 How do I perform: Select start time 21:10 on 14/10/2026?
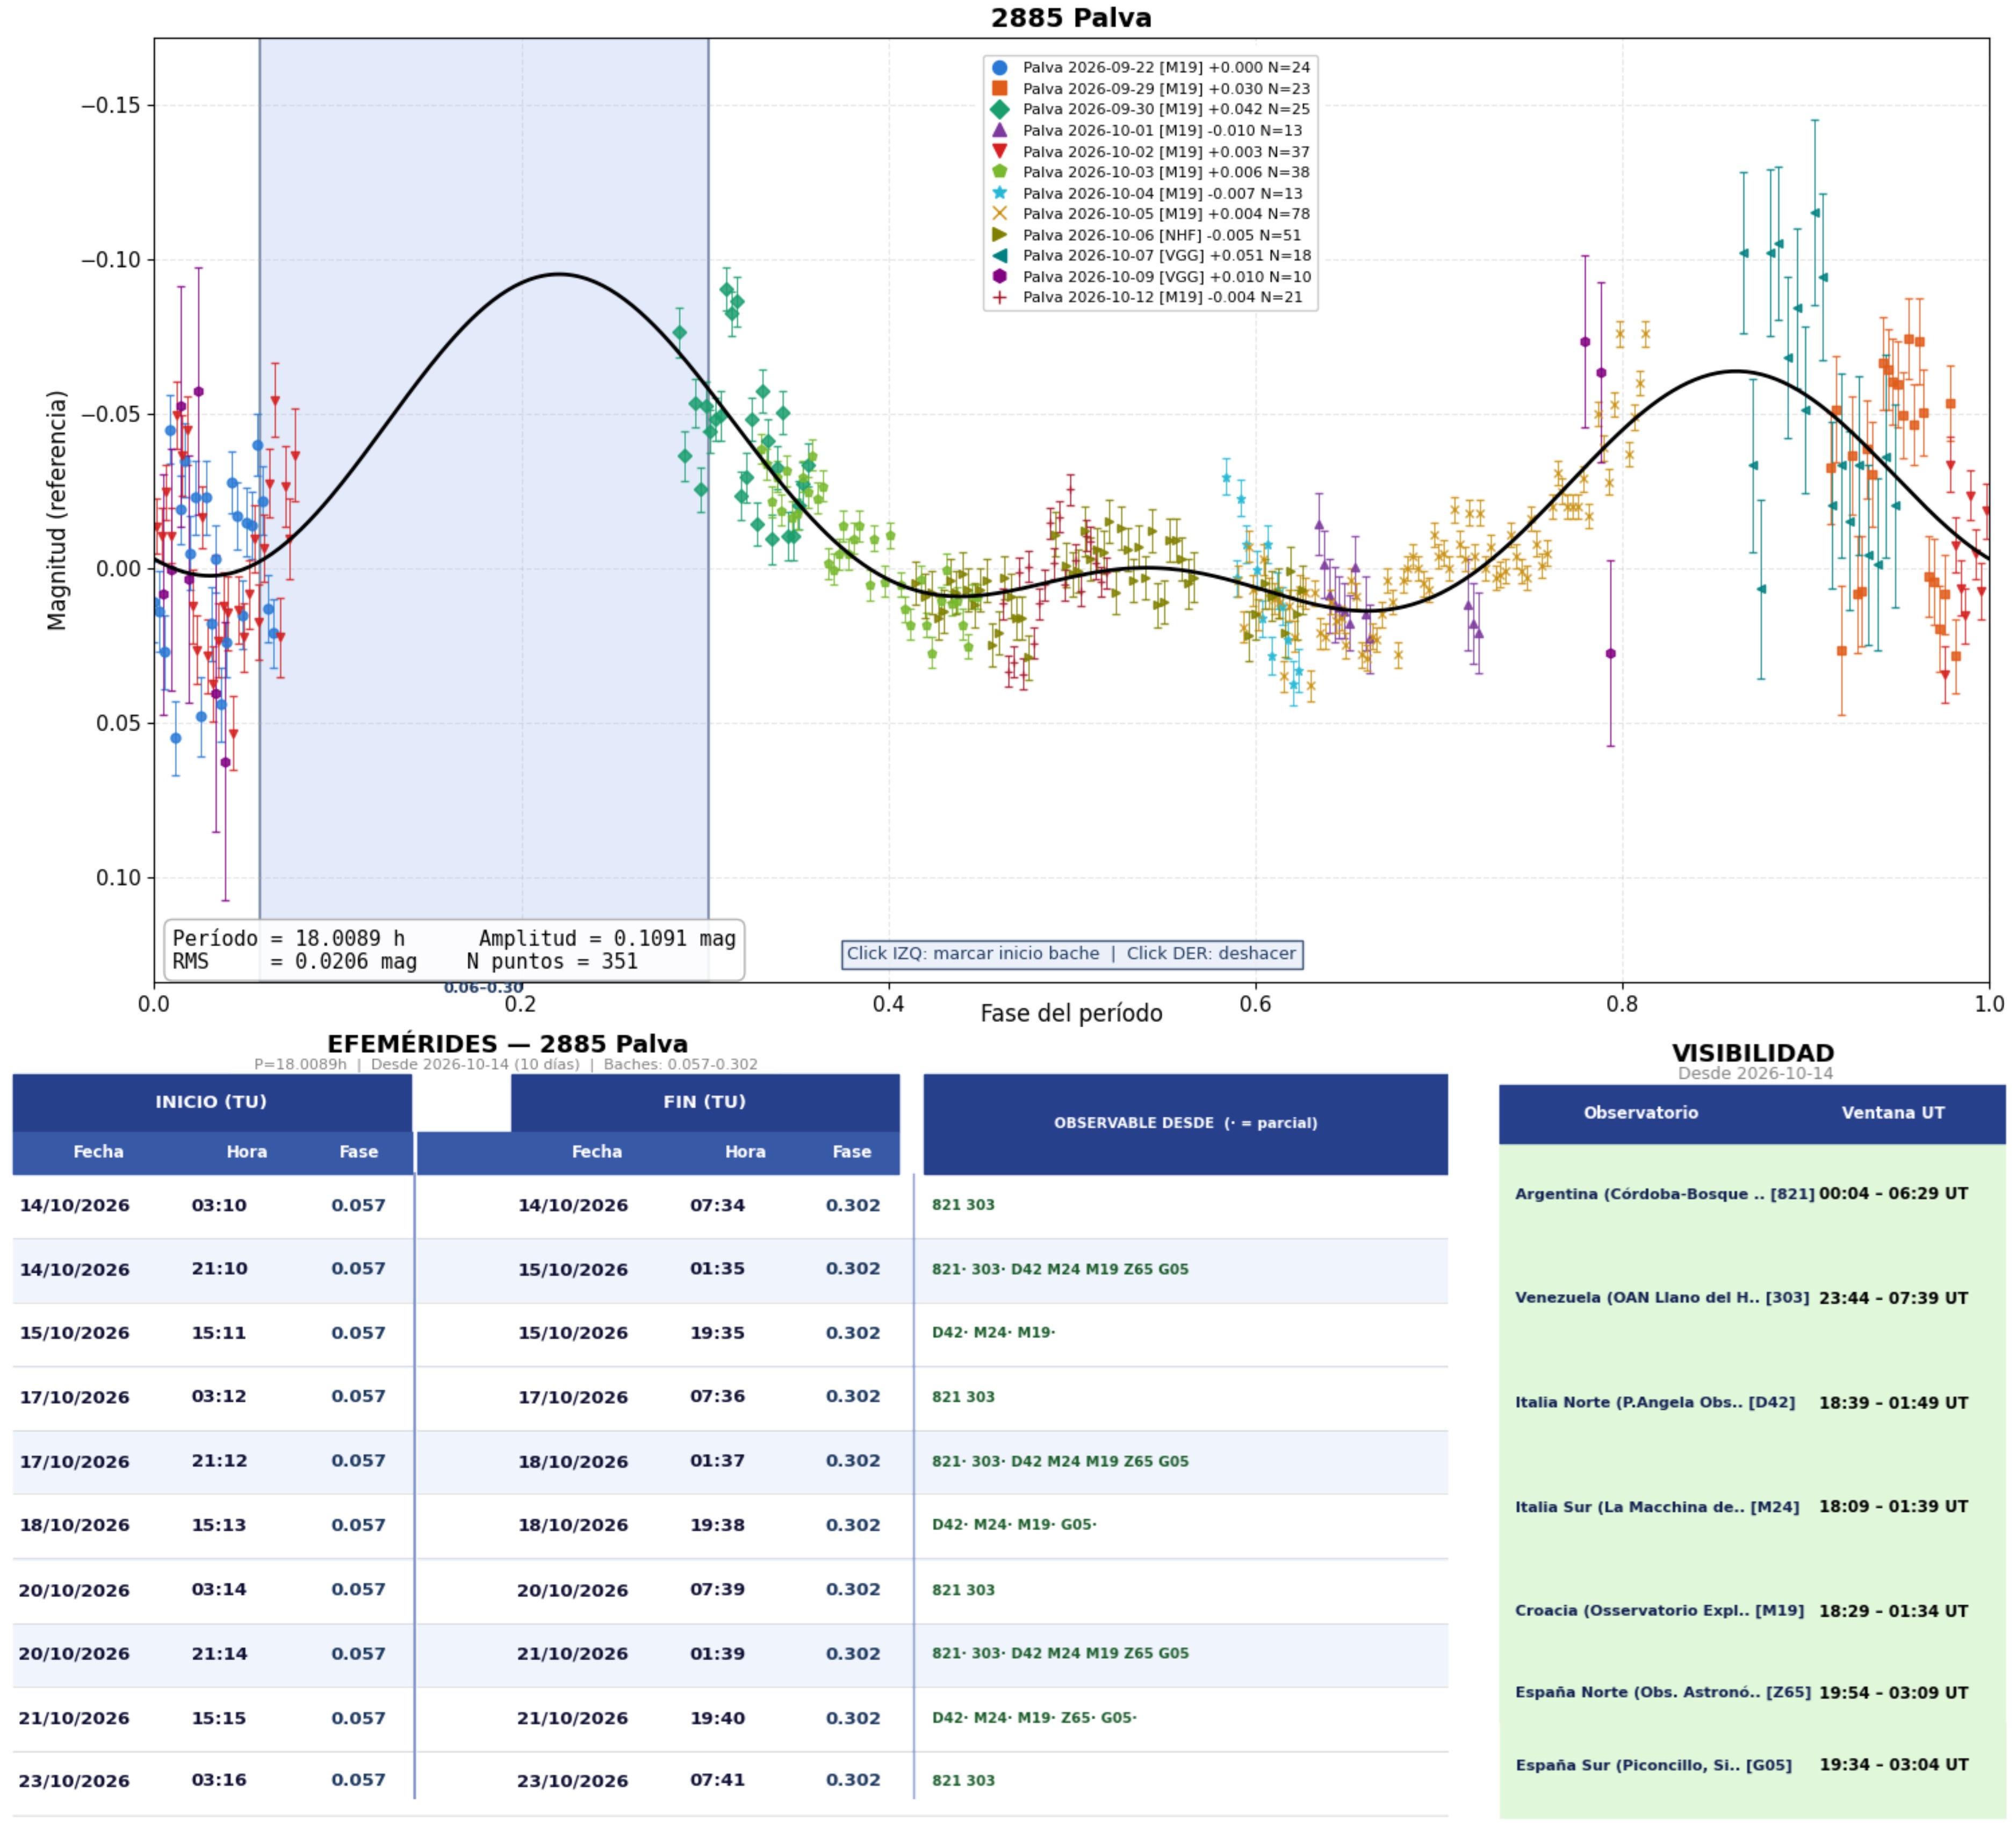[219, 1269]
